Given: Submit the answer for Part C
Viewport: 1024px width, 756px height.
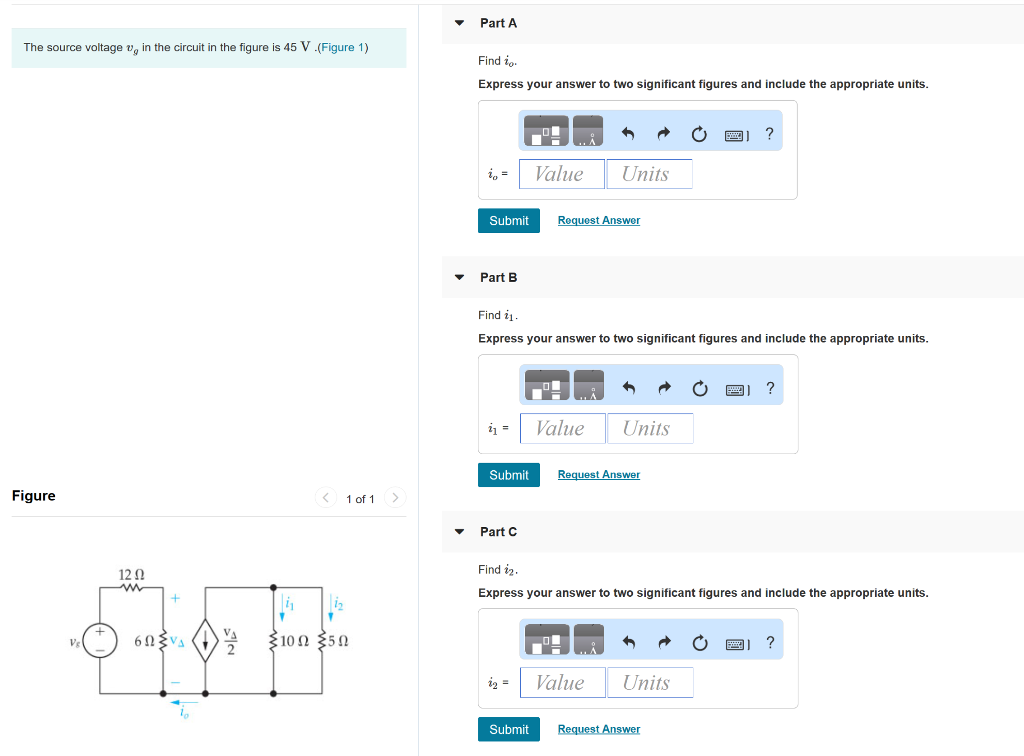Looking at the screenshot, I should (508, 729).
